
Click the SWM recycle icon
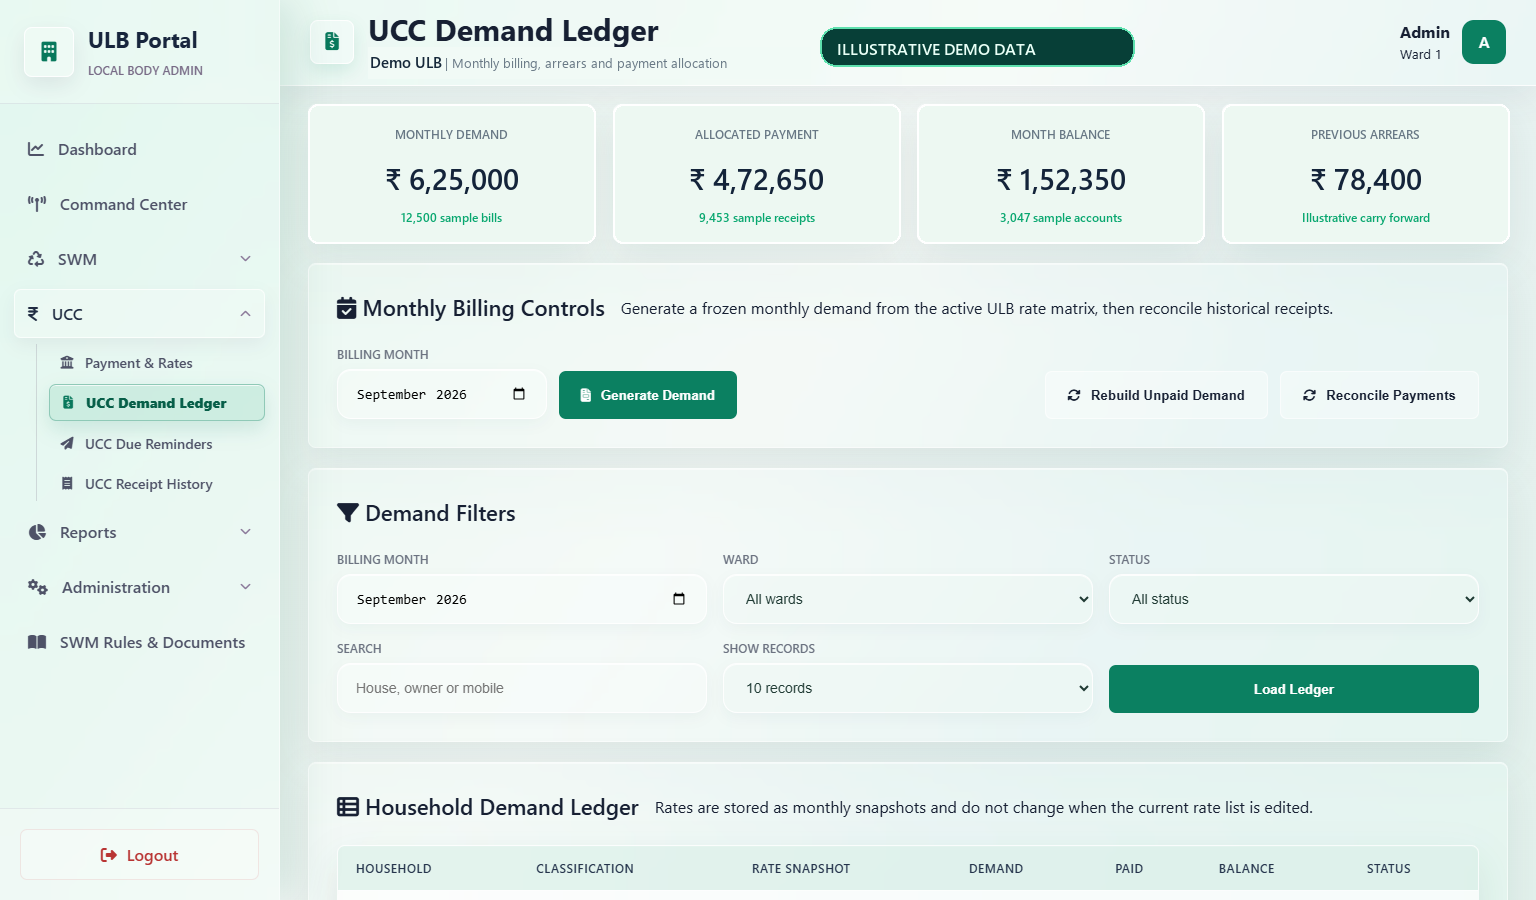36,259
